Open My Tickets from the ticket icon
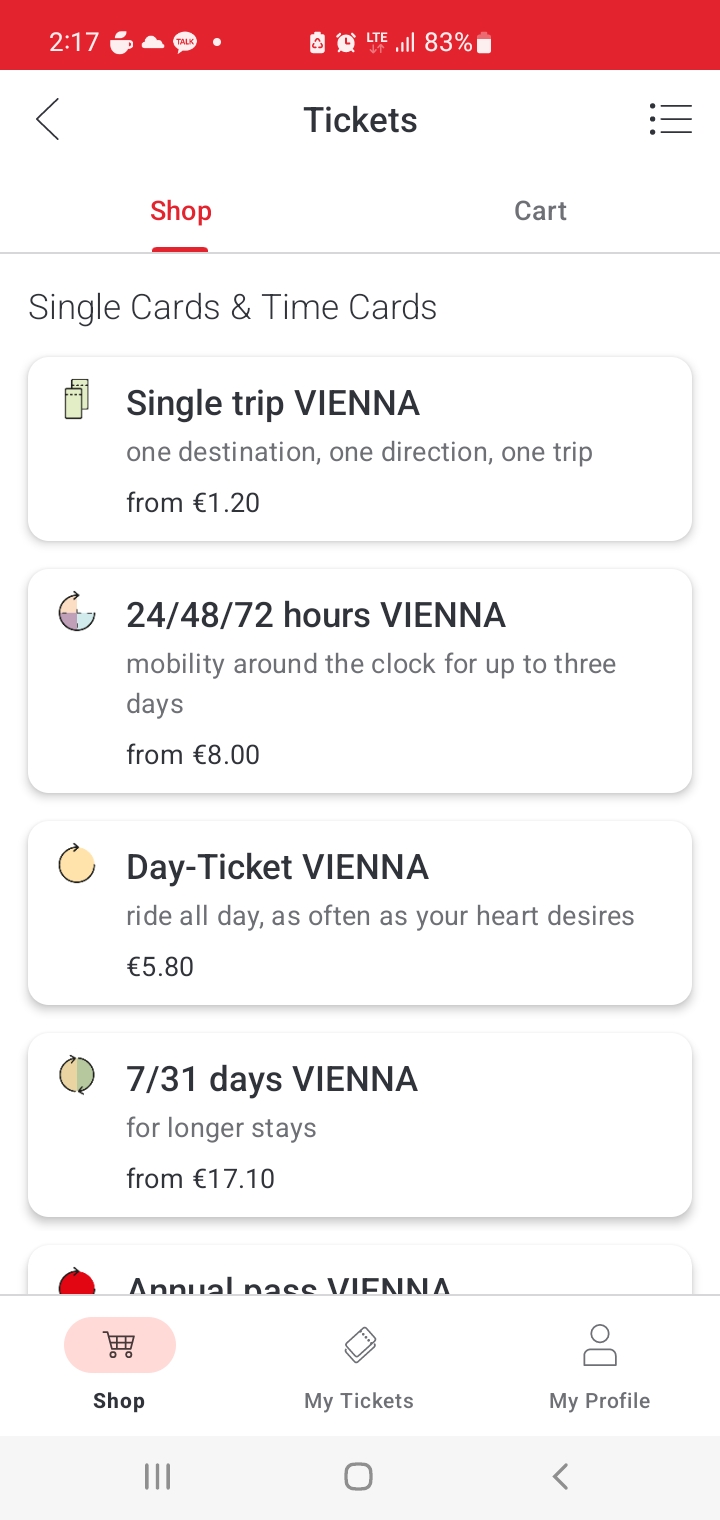The height and width of the screenshot is (1520, 720). 359,1345
